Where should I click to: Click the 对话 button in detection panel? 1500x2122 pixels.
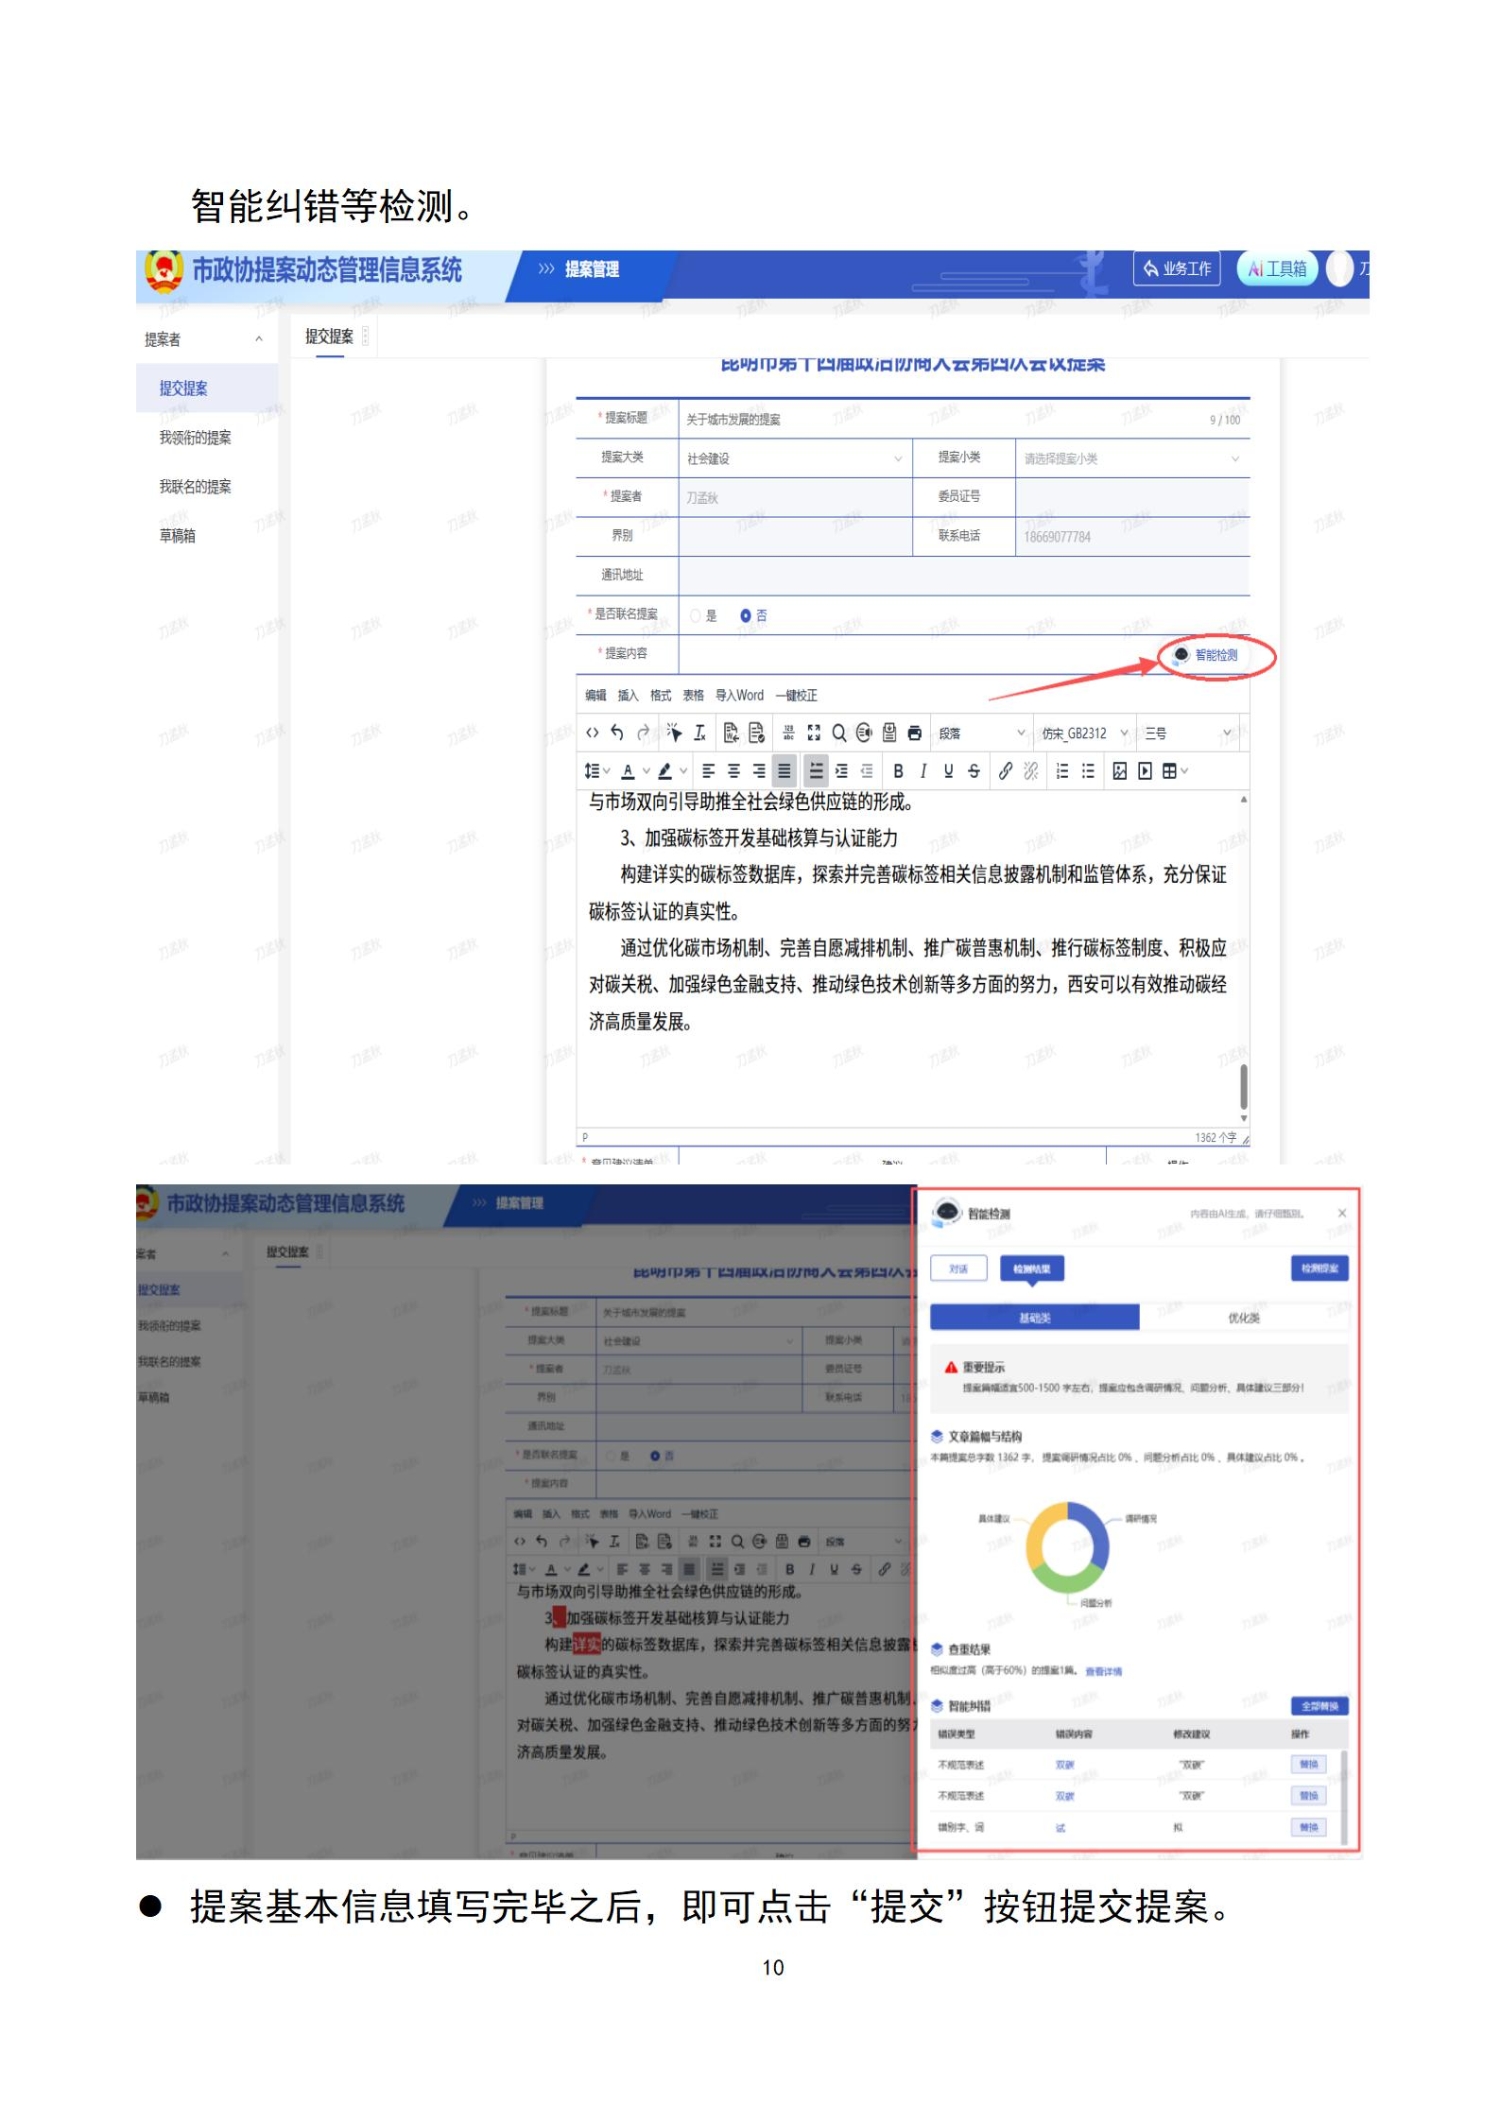click(959, 1268)
